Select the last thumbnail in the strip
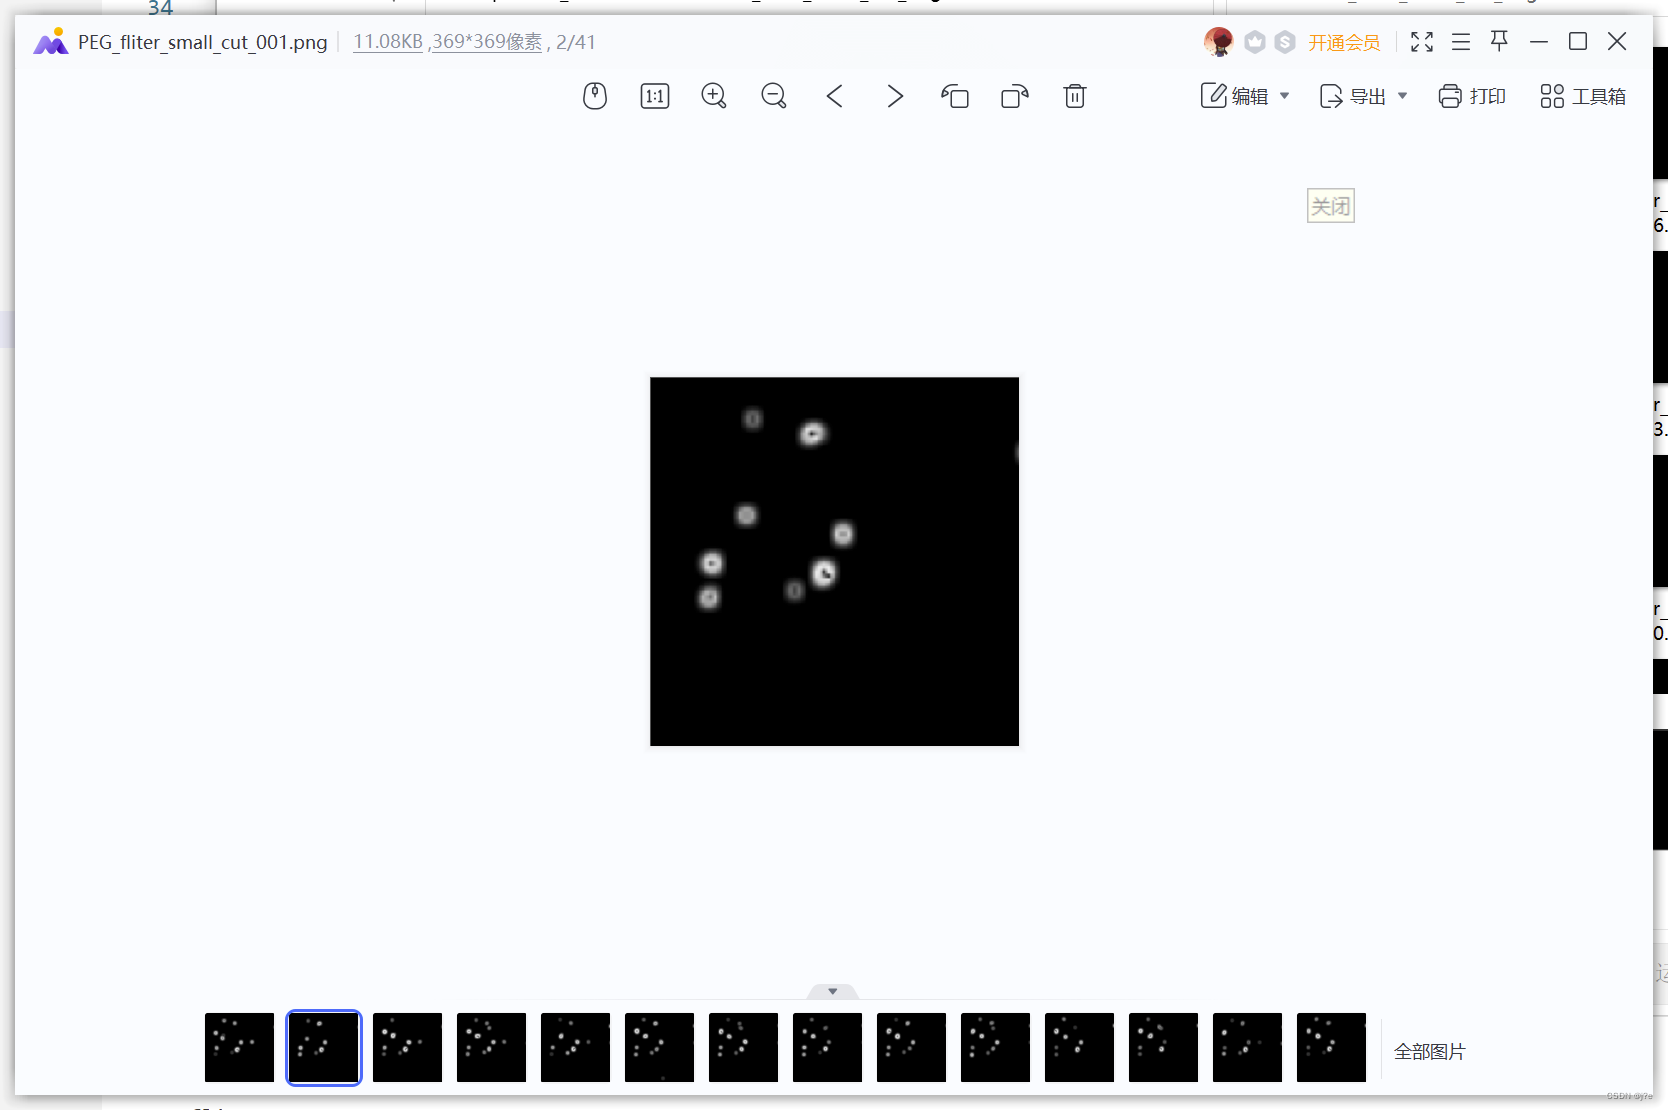This screenshot has width=1668, height=1110. pyautogui.click(x=1331, y=1047)
